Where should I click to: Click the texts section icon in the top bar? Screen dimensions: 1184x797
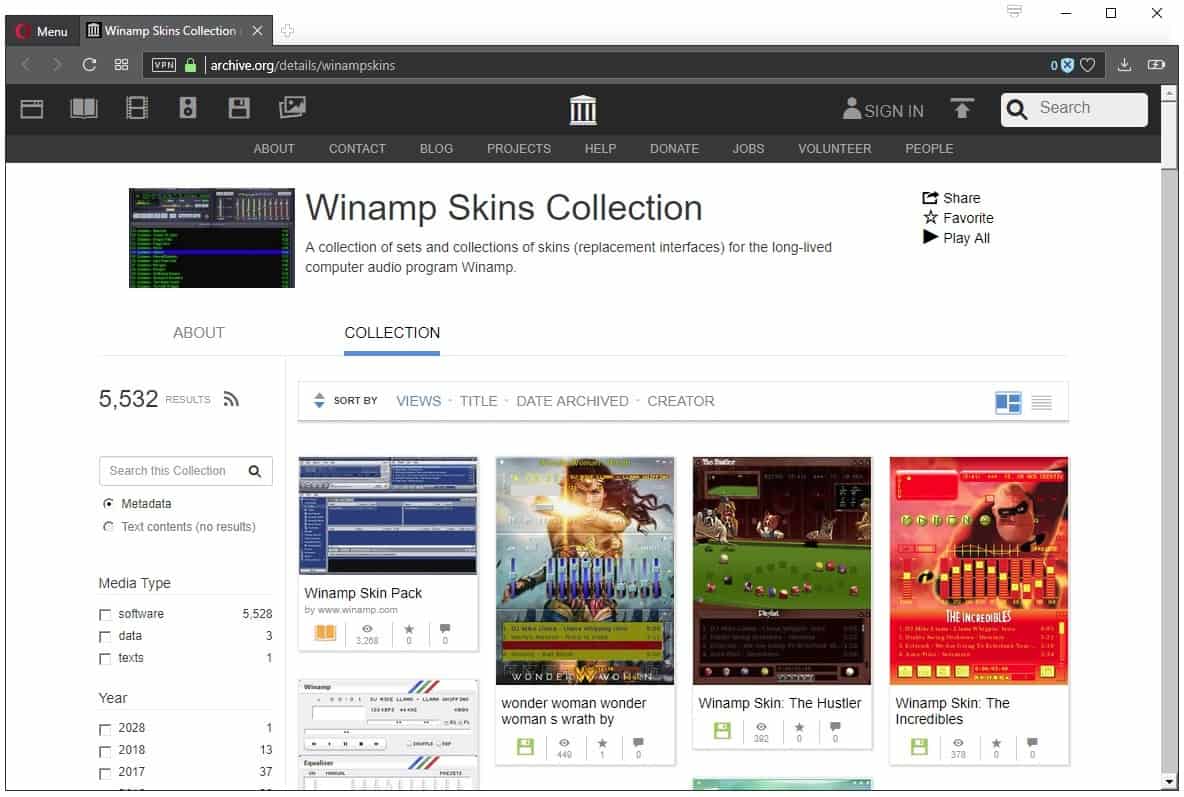[x=84, y=108]
